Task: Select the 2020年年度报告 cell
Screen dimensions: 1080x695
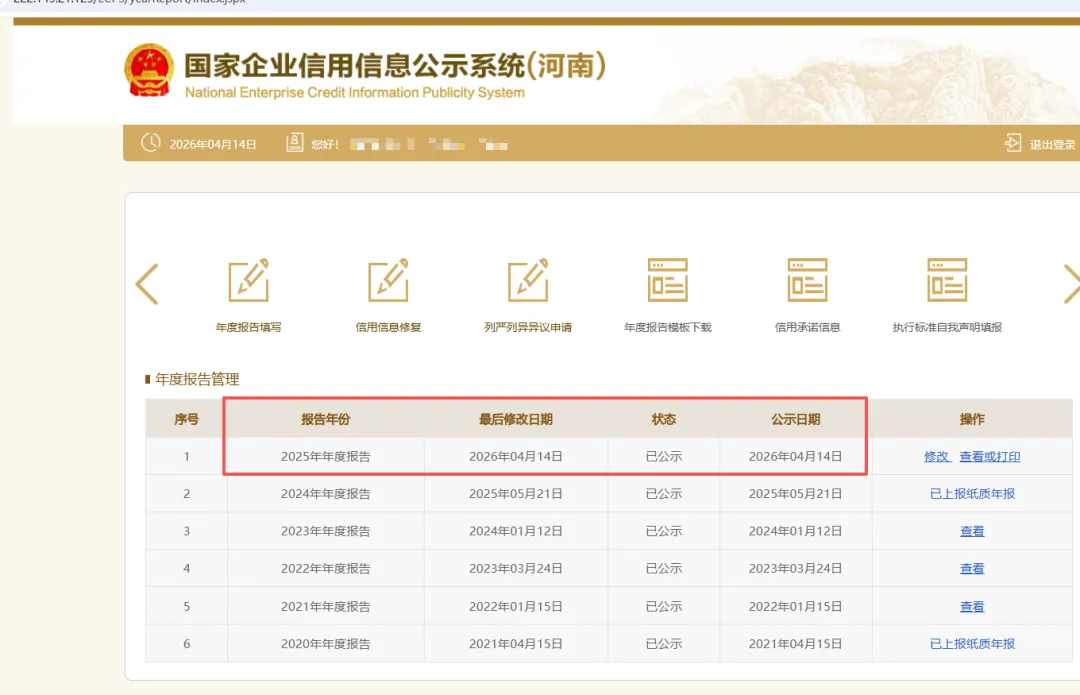Action: tap(326, 643)
